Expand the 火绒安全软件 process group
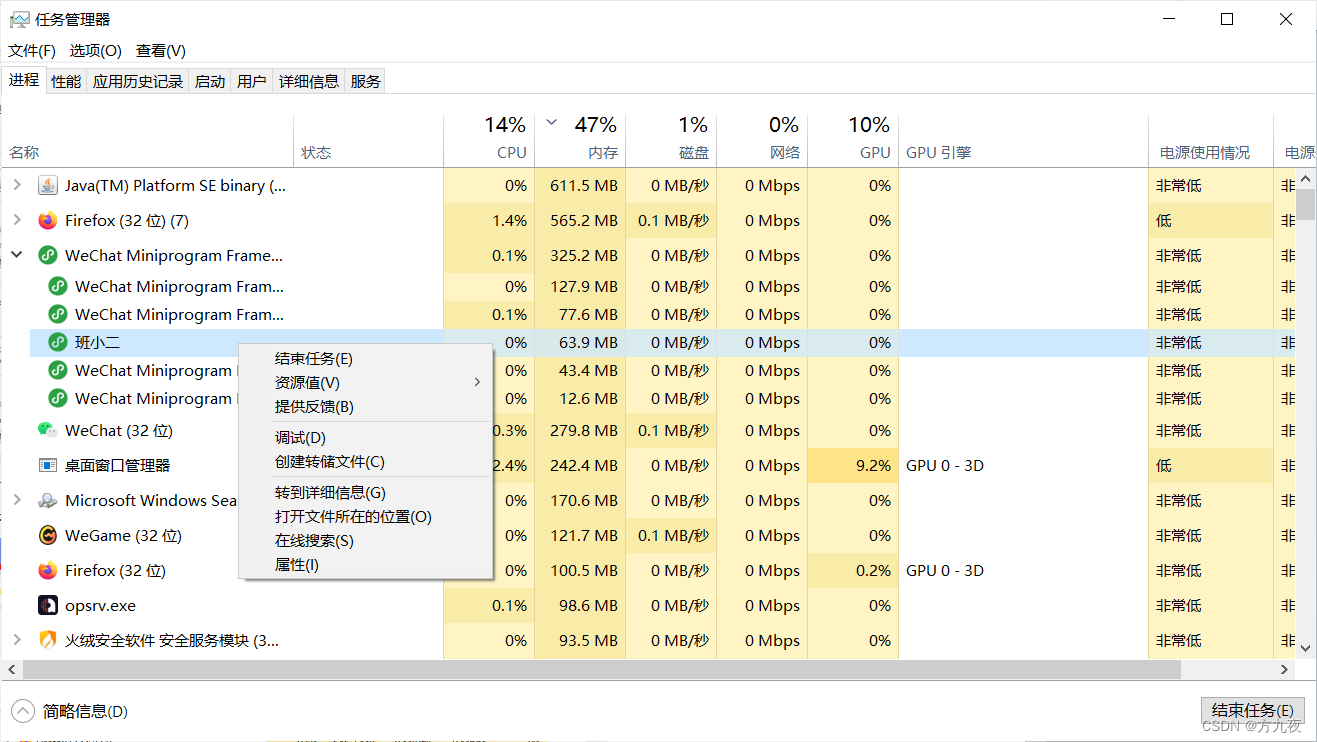 point(16,641)
